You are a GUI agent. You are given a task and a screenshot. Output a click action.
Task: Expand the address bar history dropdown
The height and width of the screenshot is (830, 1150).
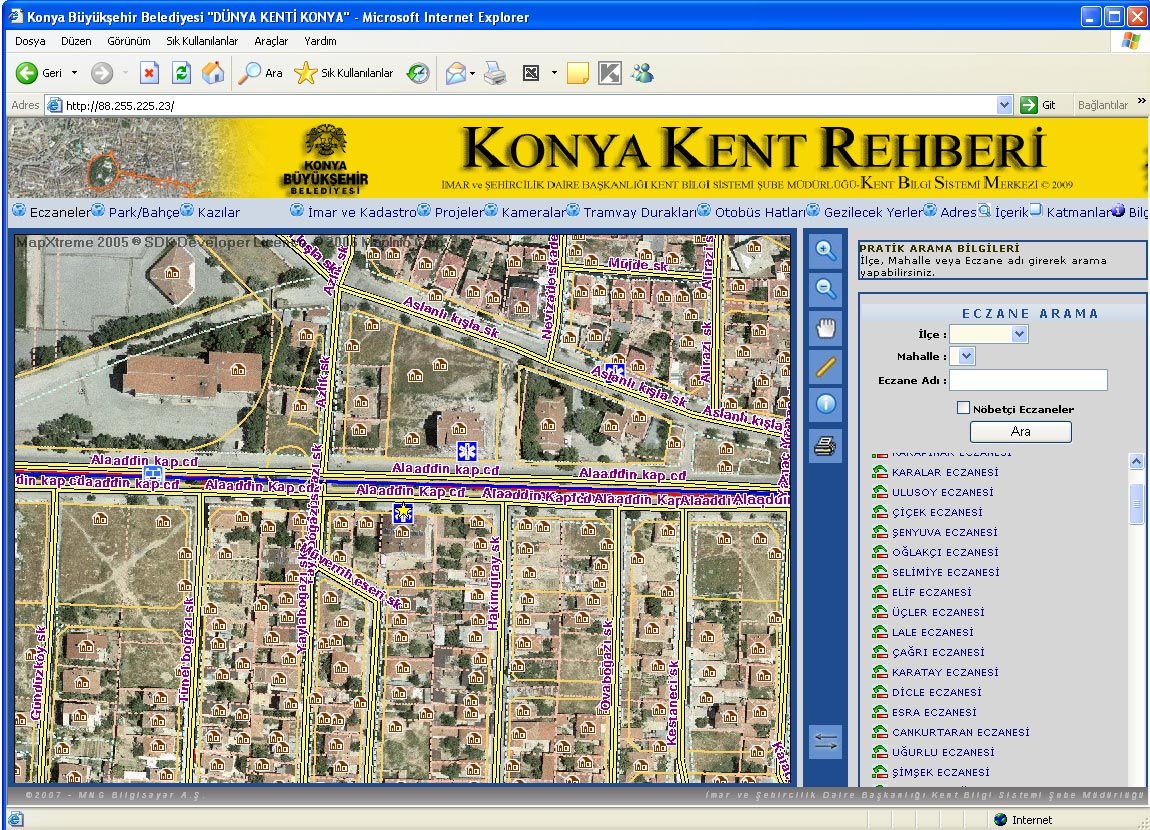1004,105
